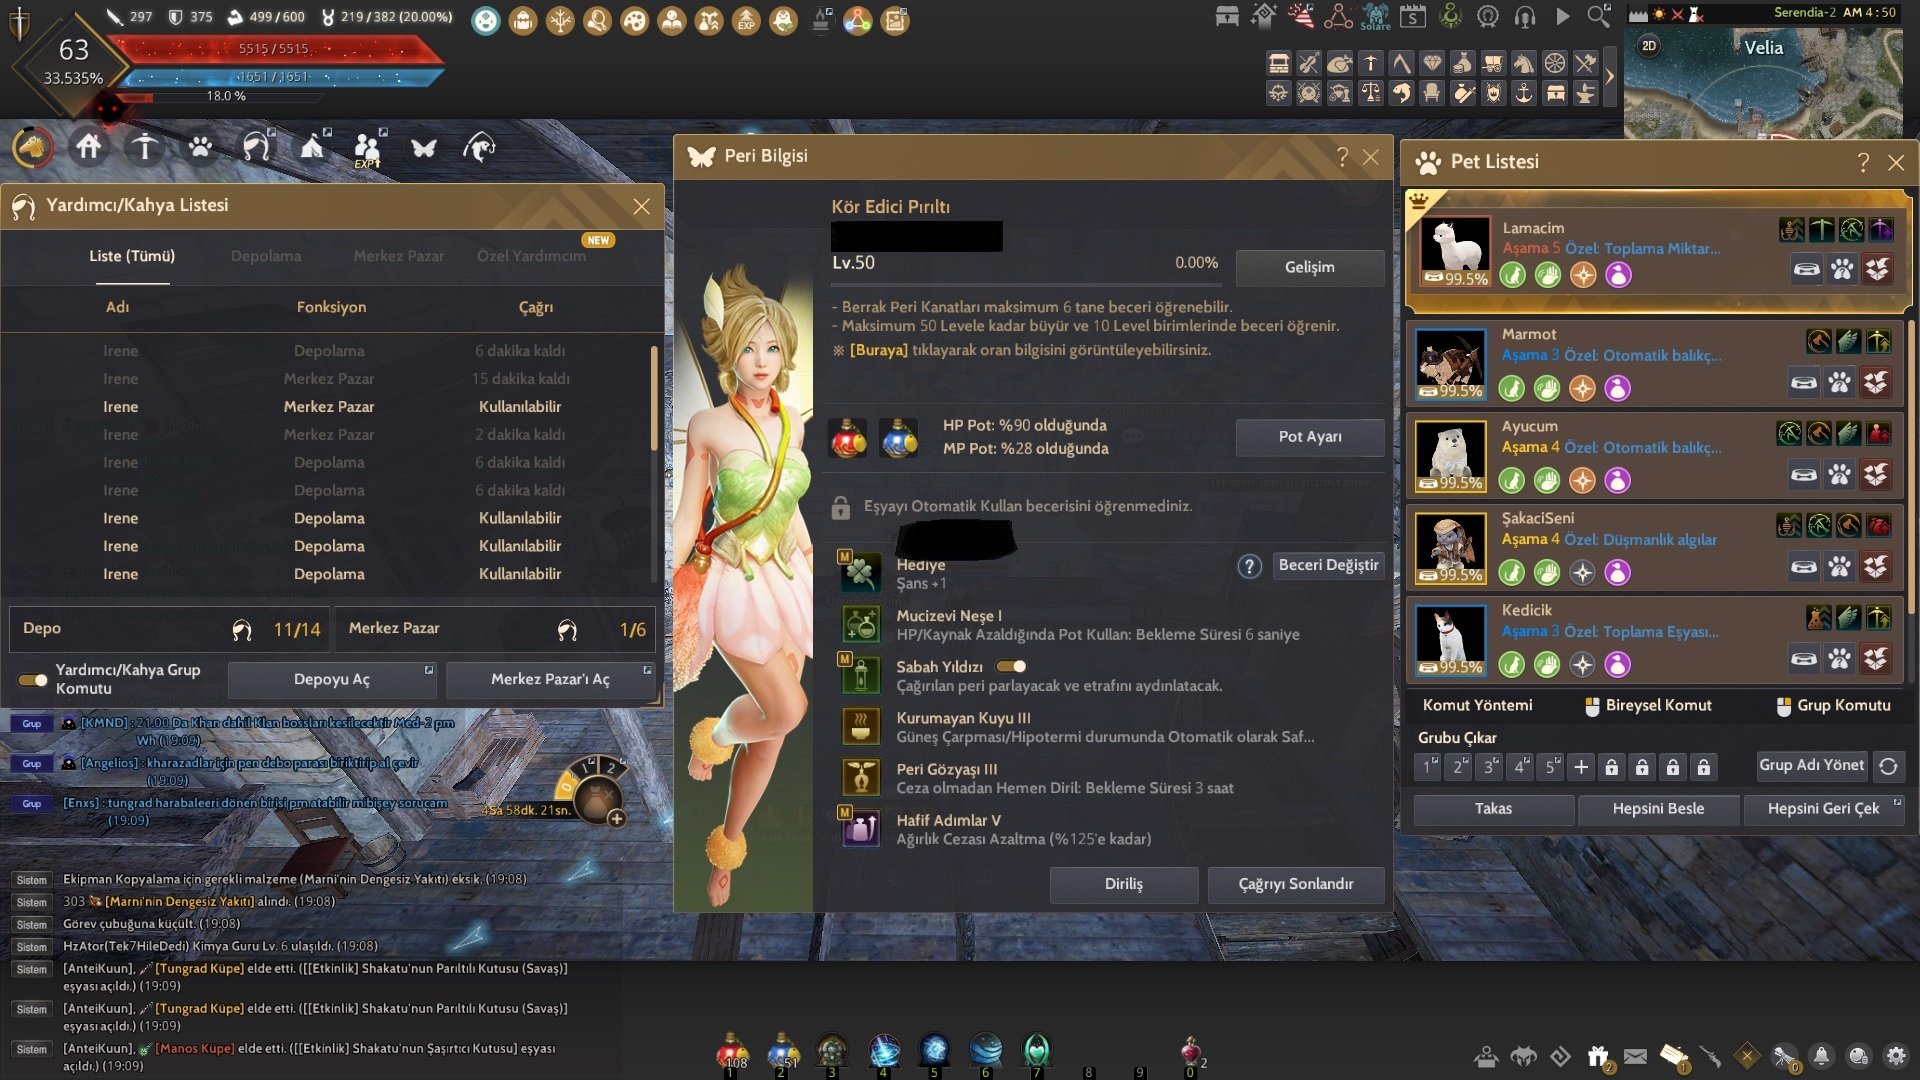
Task: Select the Marmot pet thumbnail
Action: pos(1450,363)
